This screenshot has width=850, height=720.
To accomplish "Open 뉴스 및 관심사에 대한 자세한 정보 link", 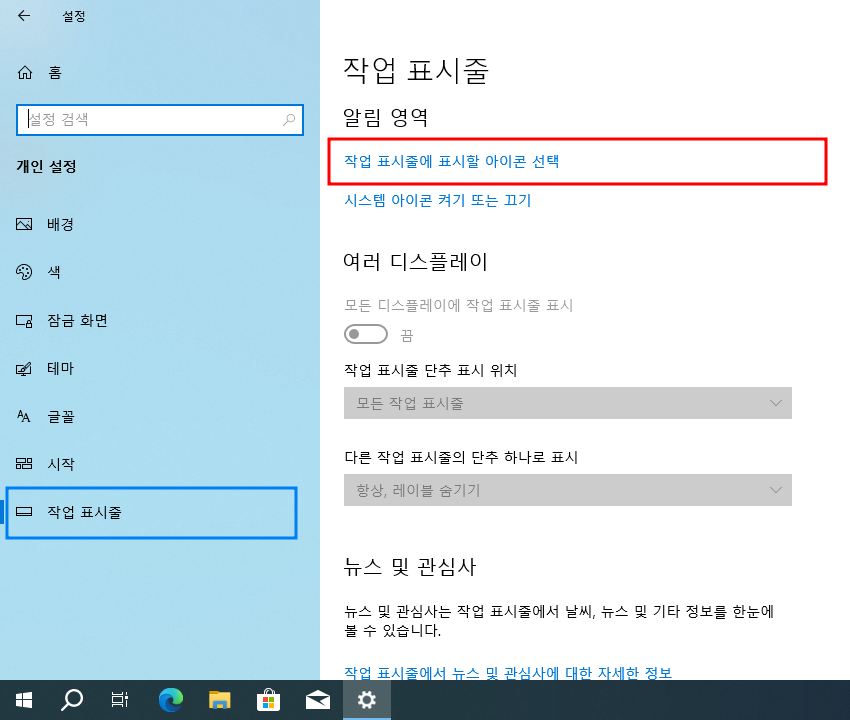I will [508, 673].
